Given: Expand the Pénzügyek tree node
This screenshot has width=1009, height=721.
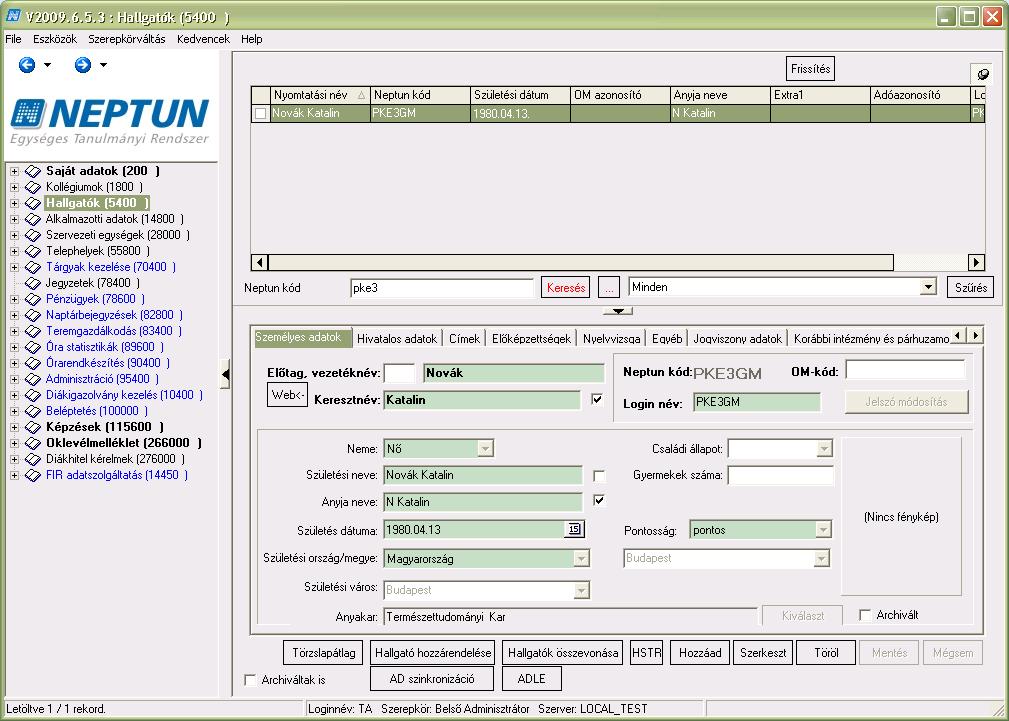Looking at the screenshot, I should [14, 299].
